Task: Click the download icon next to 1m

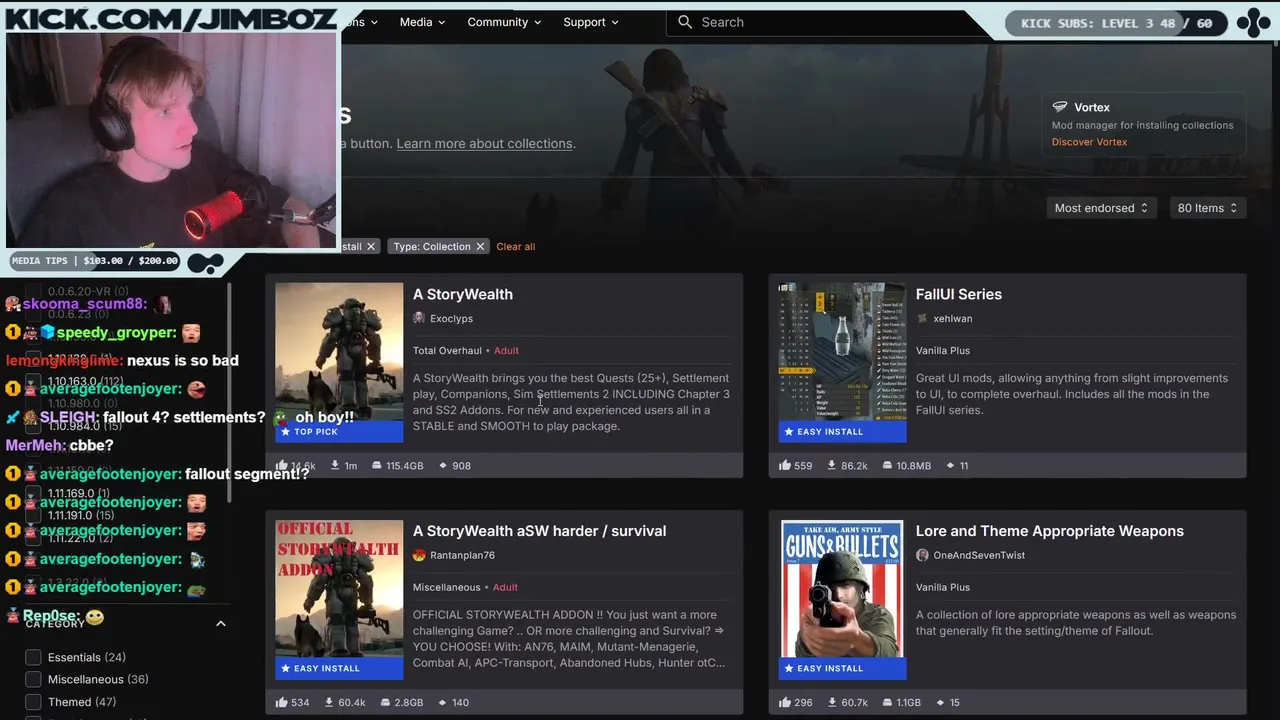Action: coord(333,466)
